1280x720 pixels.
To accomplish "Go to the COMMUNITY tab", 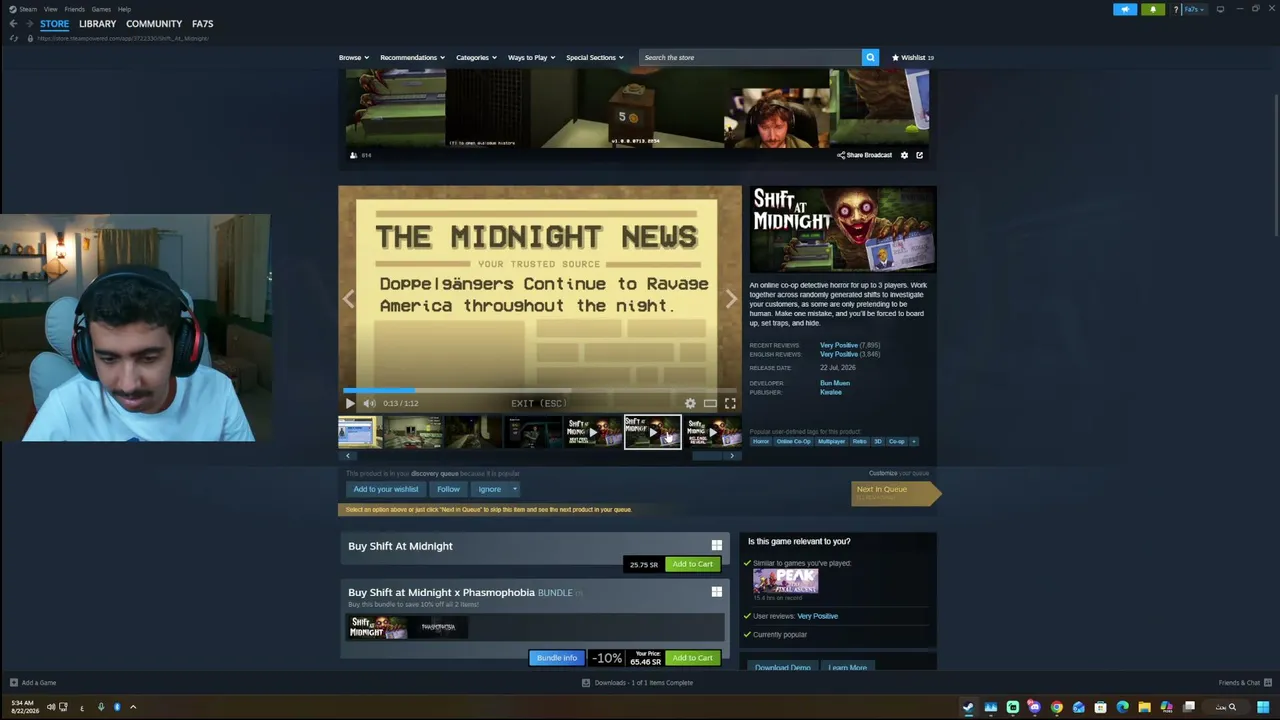I will point(154,24).
